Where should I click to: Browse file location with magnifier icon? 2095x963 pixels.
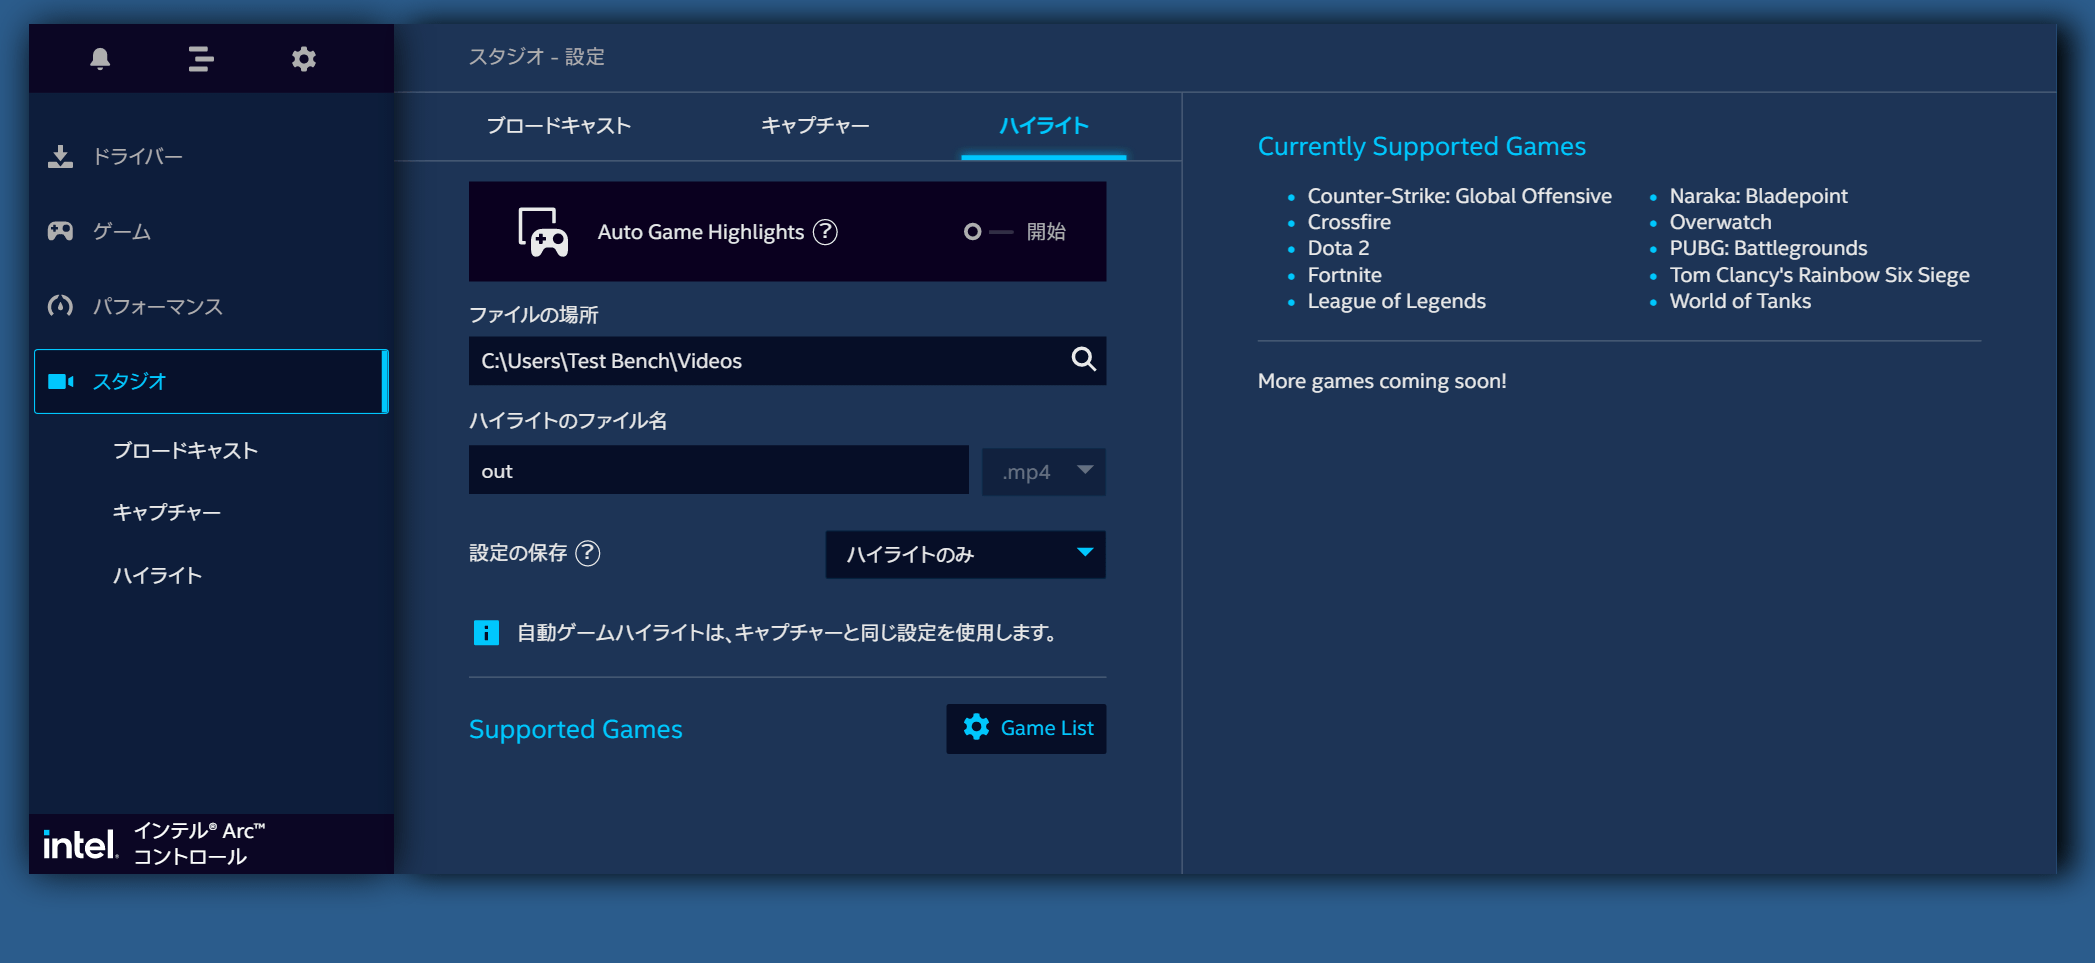click(1084, 359)
